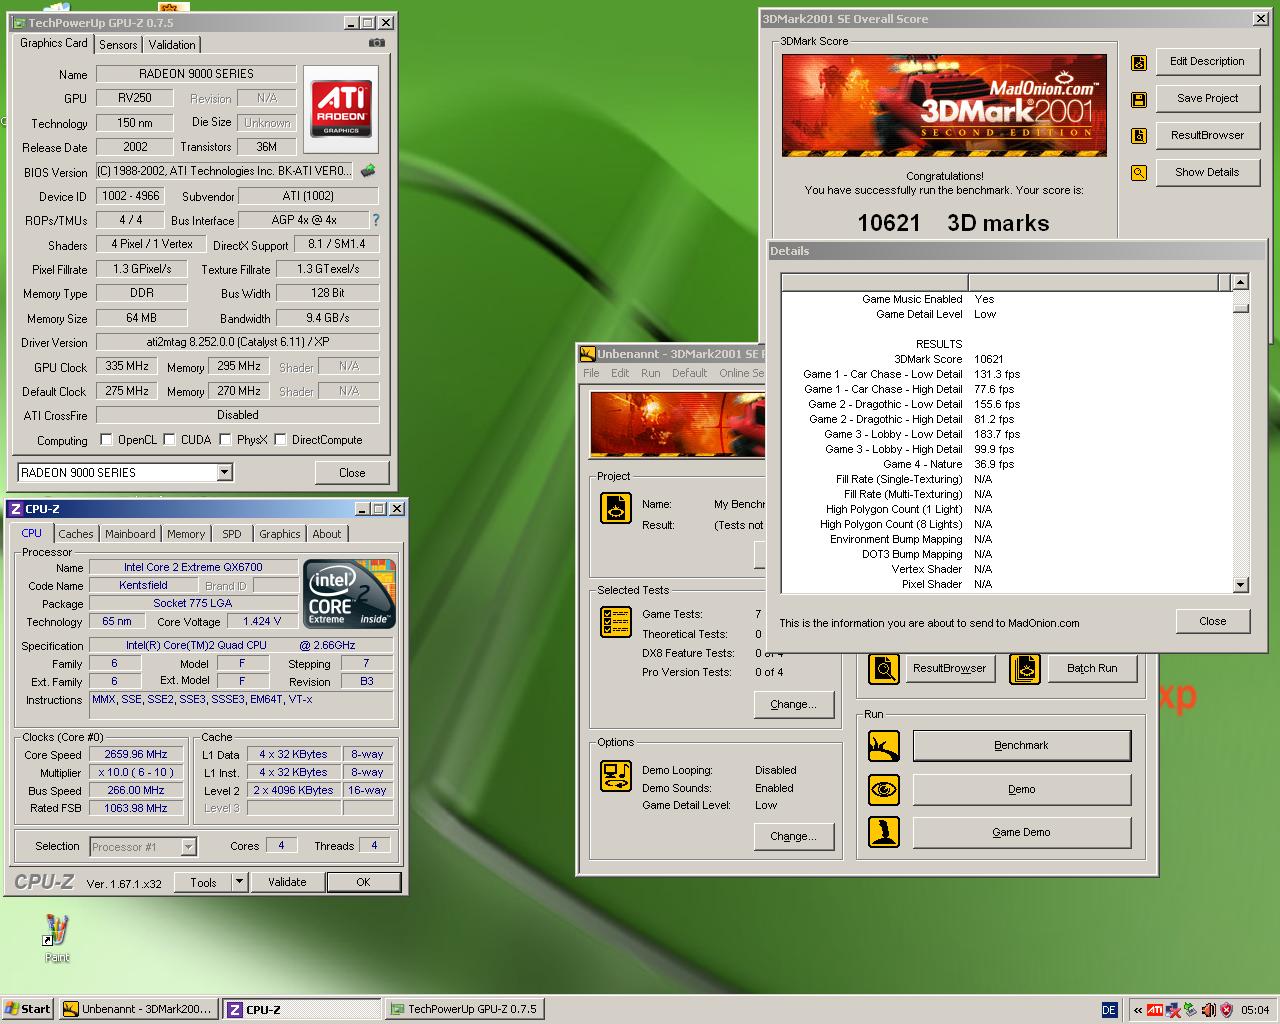Image resolution: width=1280 pixels, height=1024 pixels.
Task: Tick the CUDA checkbox
Action: tap(170, 439)
